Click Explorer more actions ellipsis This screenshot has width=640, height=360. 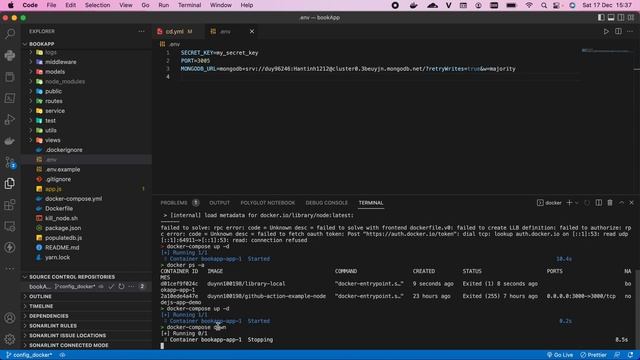(141, 31)
